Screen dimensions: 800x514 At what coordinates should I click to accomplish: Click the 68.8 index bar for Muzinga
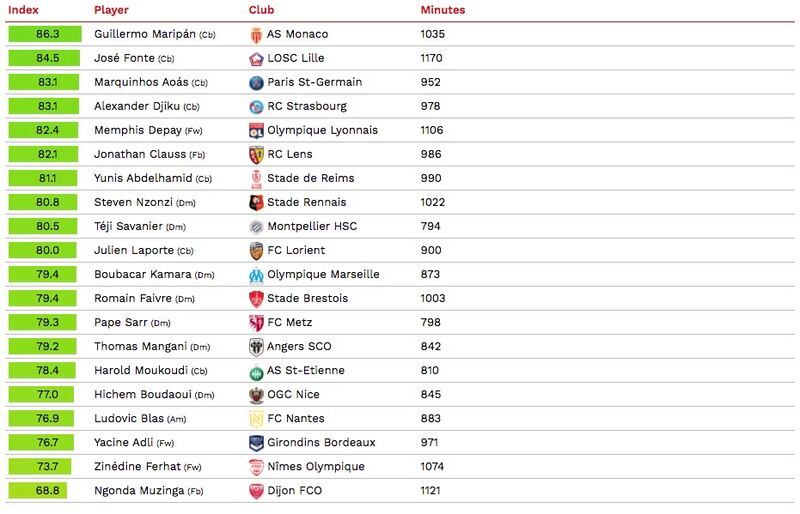coord(38,491)
